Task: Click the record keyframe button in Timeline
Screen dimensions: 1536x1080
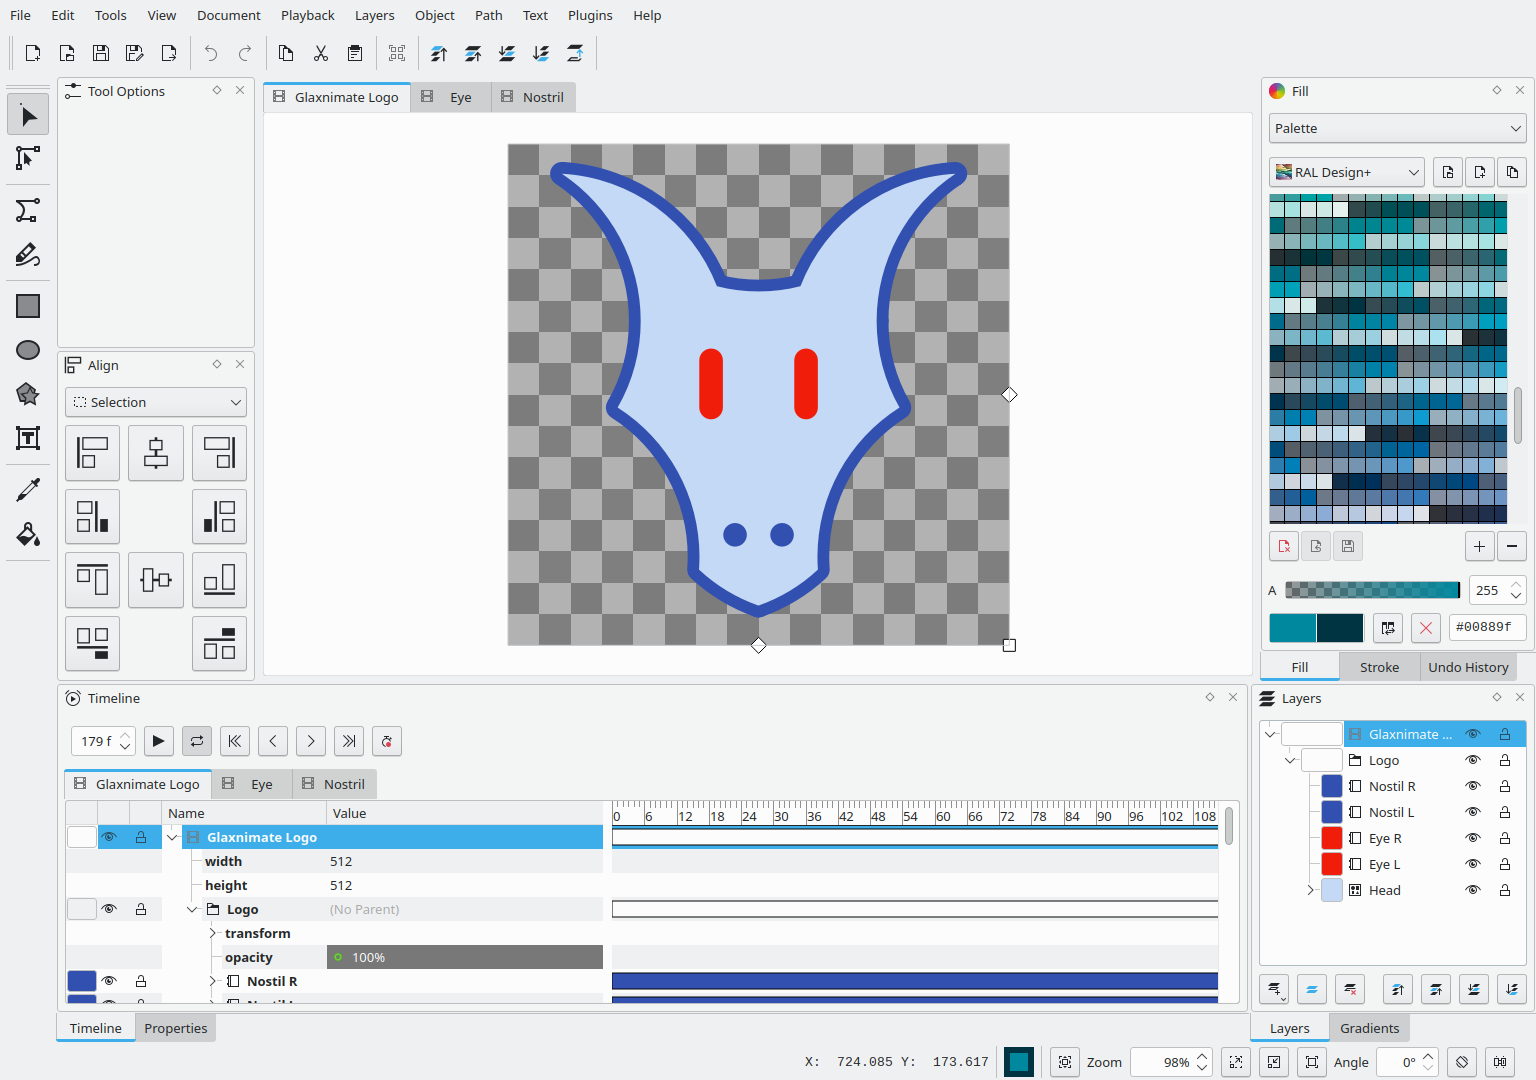Action: (387, 741)
